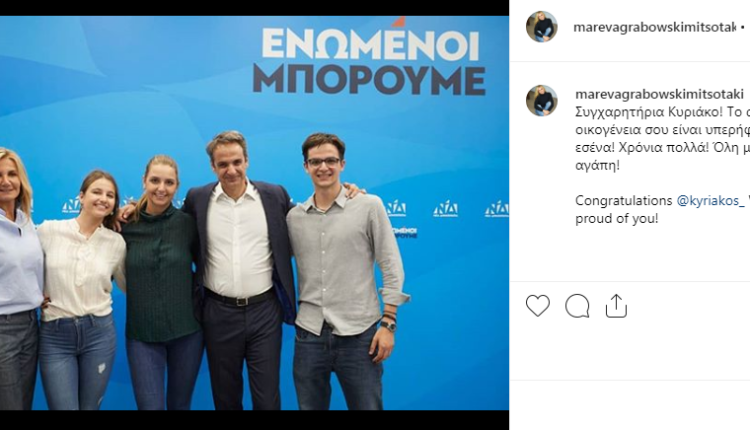Click the profile avatar beside the caption

541,100
